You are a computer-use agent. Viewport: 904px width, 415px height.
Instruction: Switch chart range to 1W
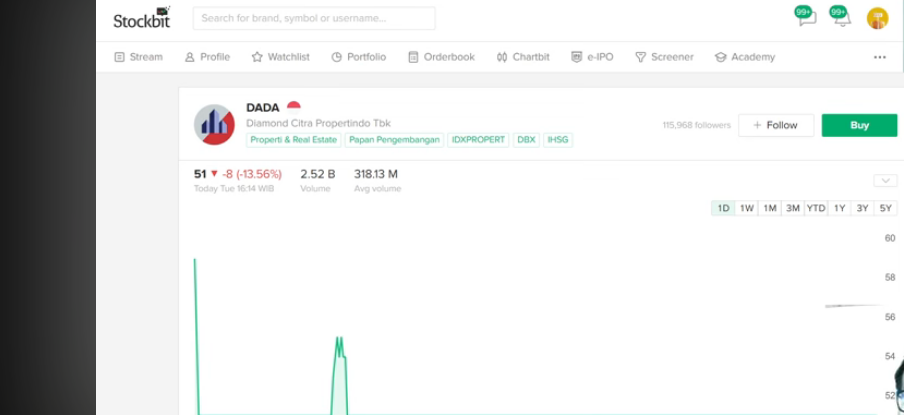tap(746, 208)
